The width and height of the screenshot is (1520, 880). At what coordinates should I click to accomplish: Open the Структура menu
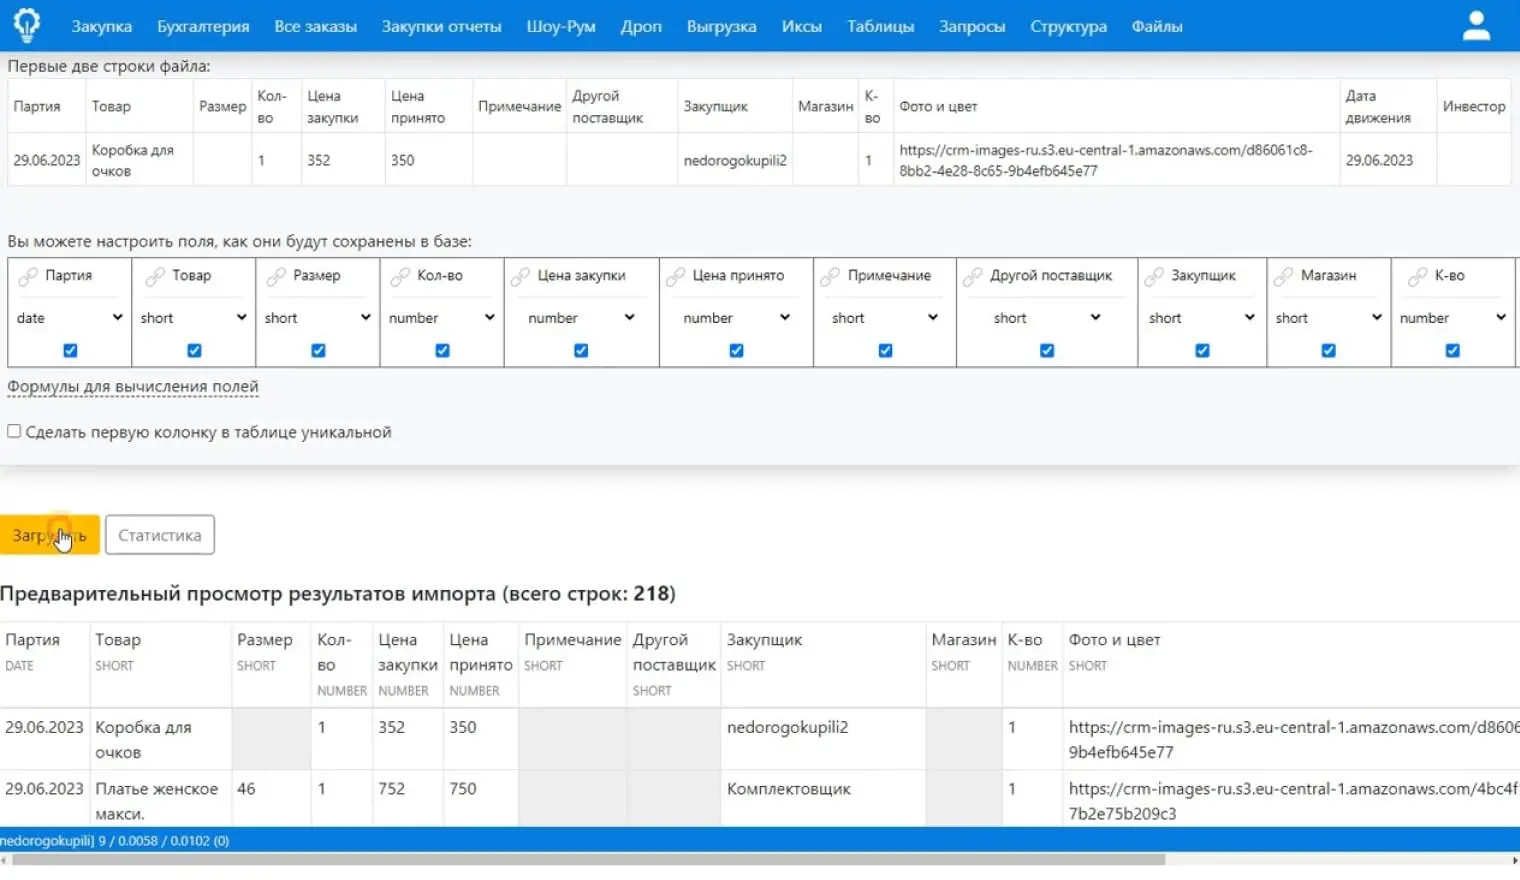pyautogui.click(x=1068, y=26)
